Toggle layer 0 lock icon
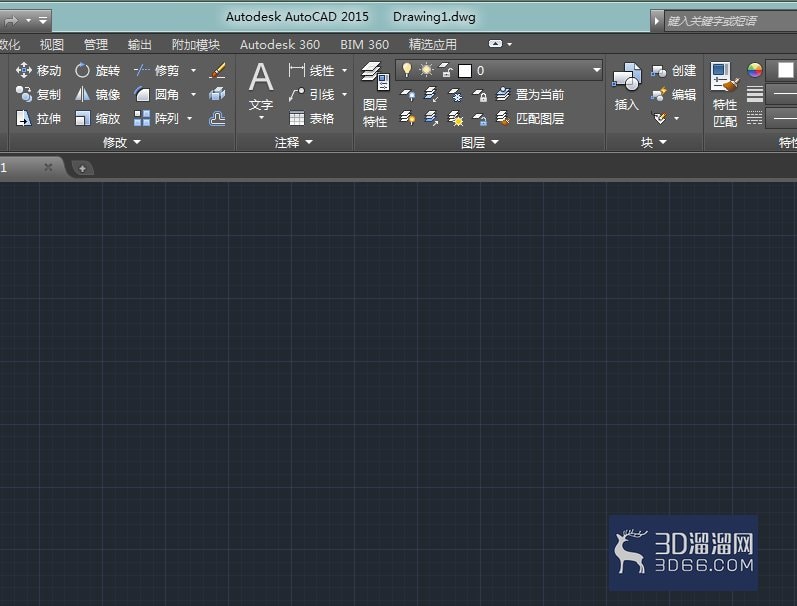797x606 pixels. coord(446,70)
